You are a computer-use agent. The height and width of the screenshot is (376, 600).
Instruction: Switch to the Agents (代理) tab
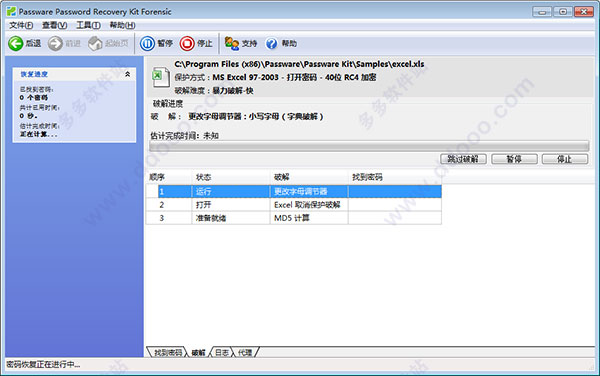(245, 352)
